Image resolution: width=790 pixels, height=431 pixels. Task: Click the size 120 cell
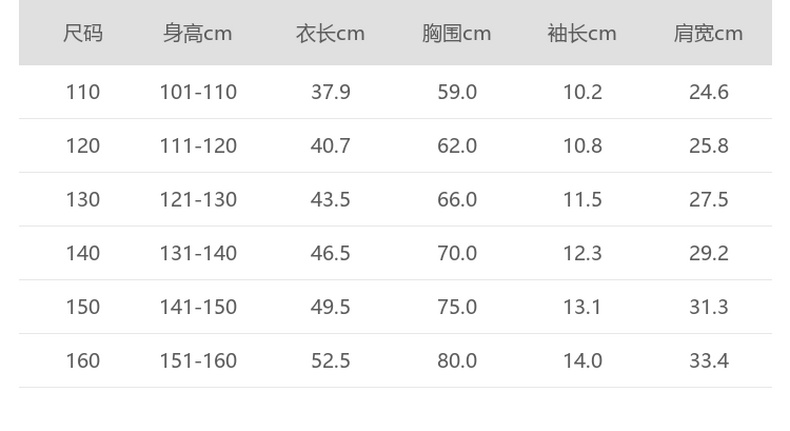tap(83, 146)
